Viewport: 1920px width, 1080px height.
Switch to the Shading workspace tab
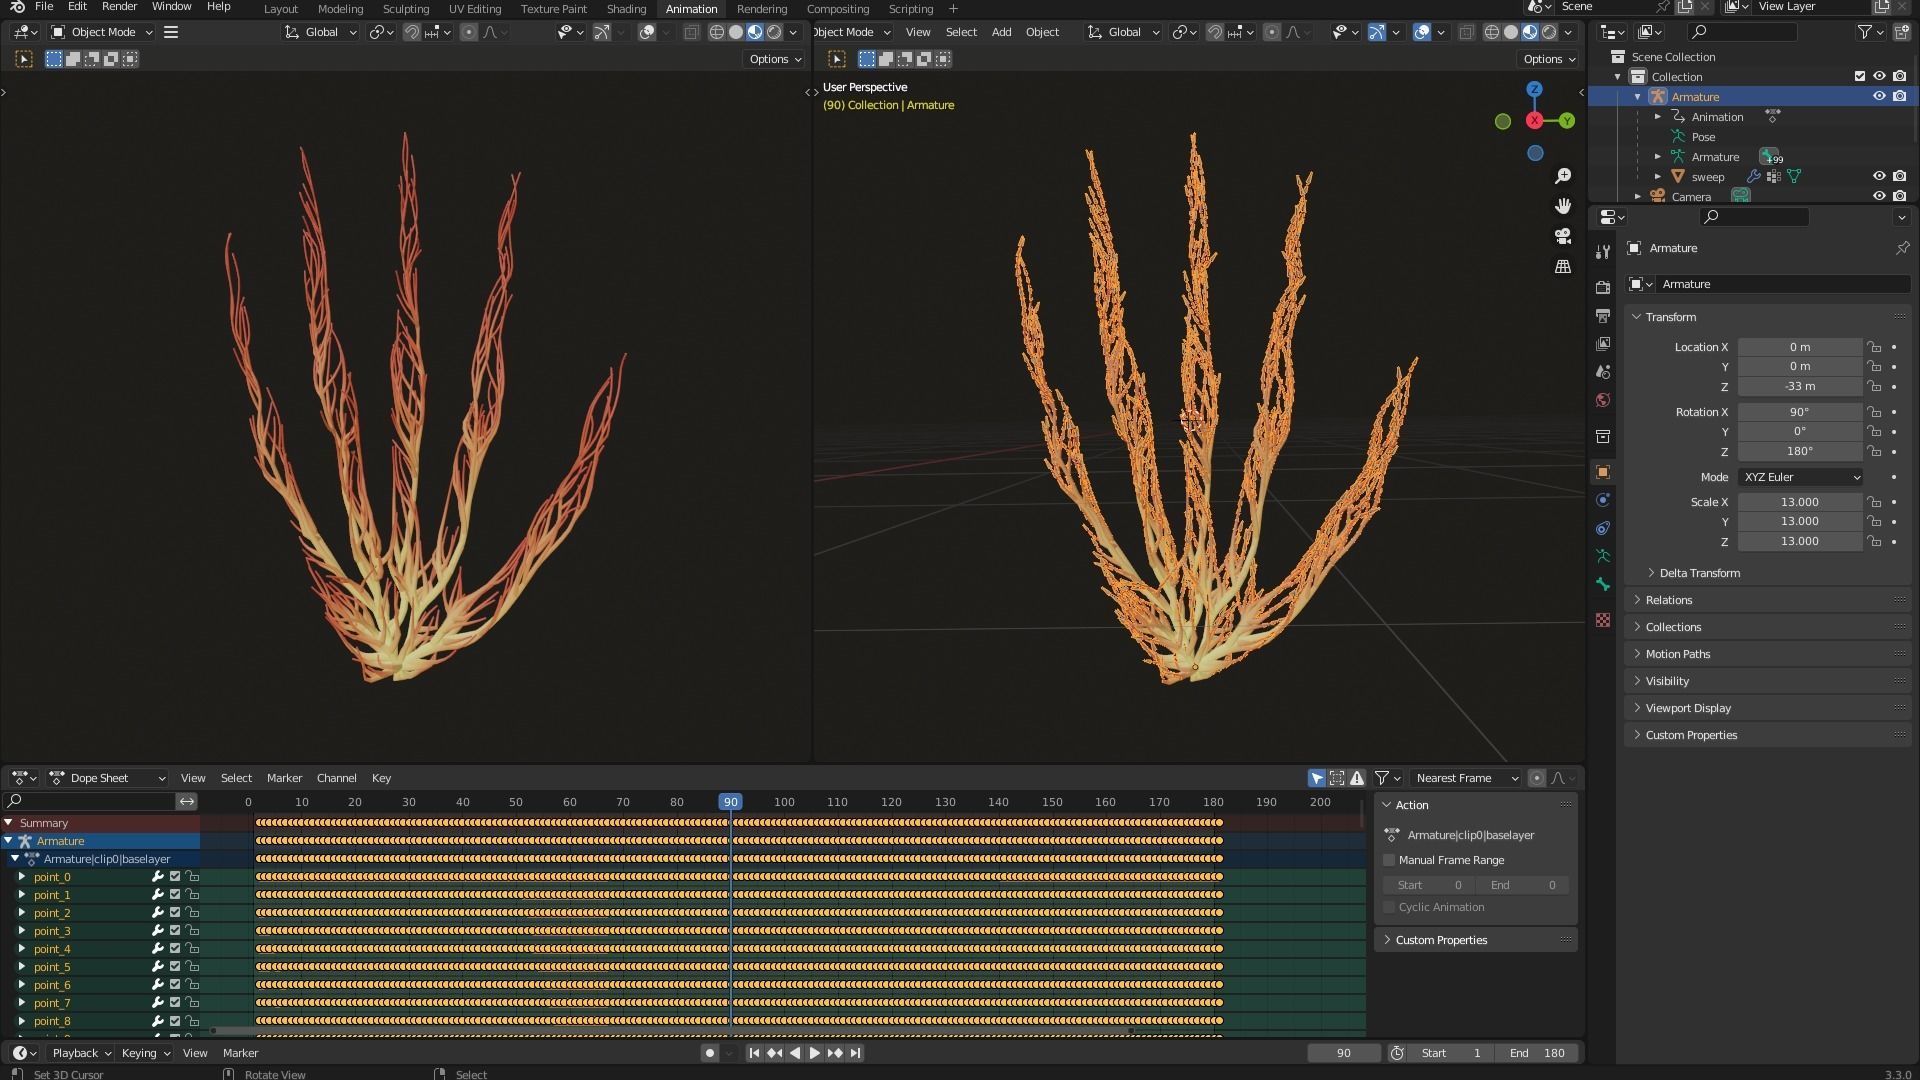point(626,9)
